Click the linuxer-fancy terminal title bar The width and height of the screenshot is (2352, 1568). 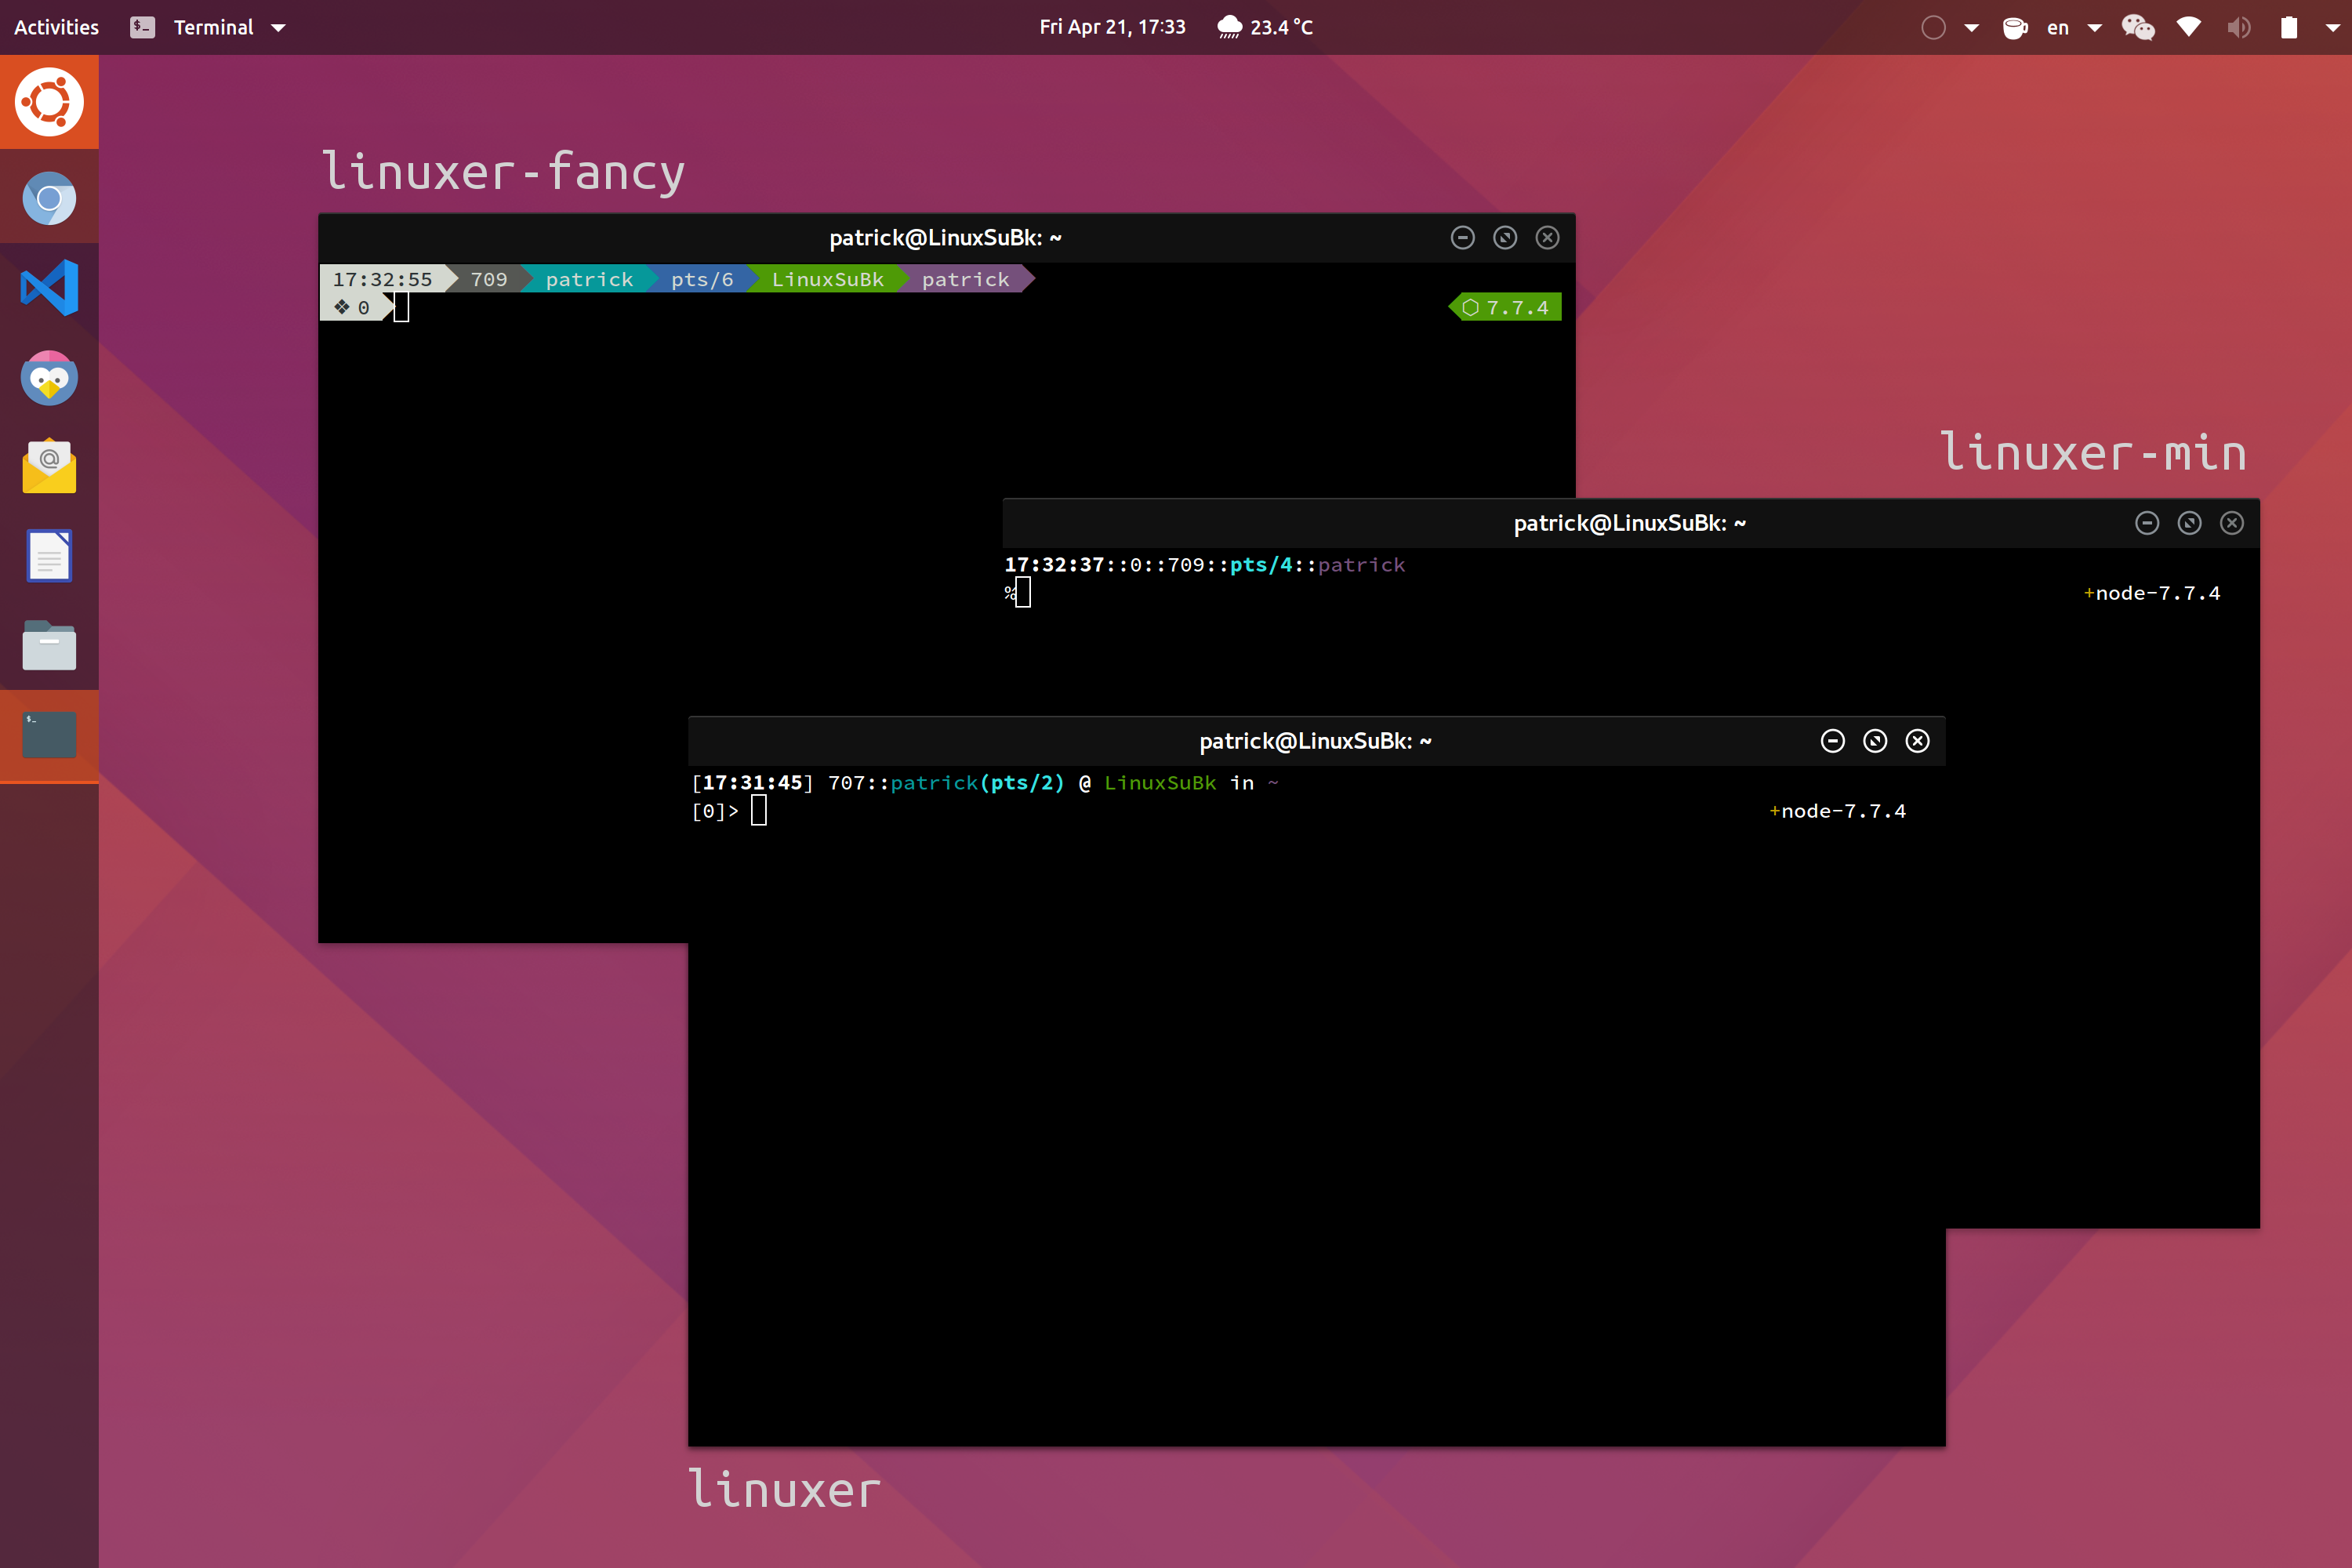[x=944, y=238]
